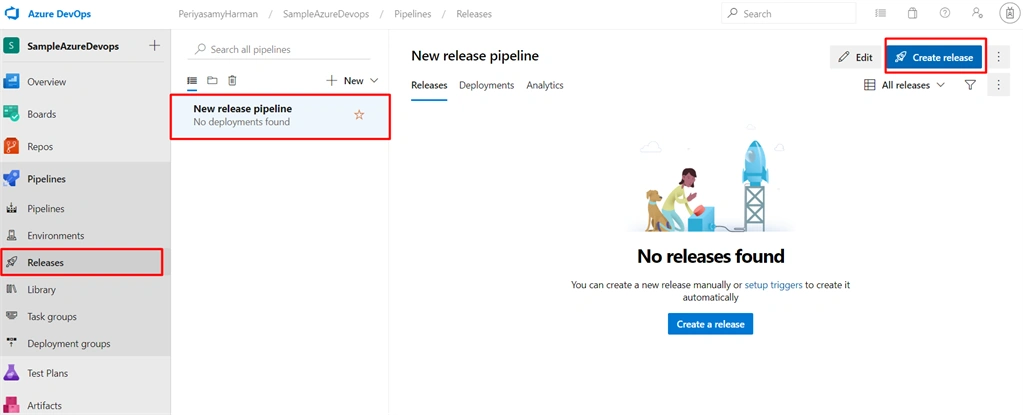Open the marketplace shopping bag icon
Screen dimensions: 1023x415
click(913, 13)
